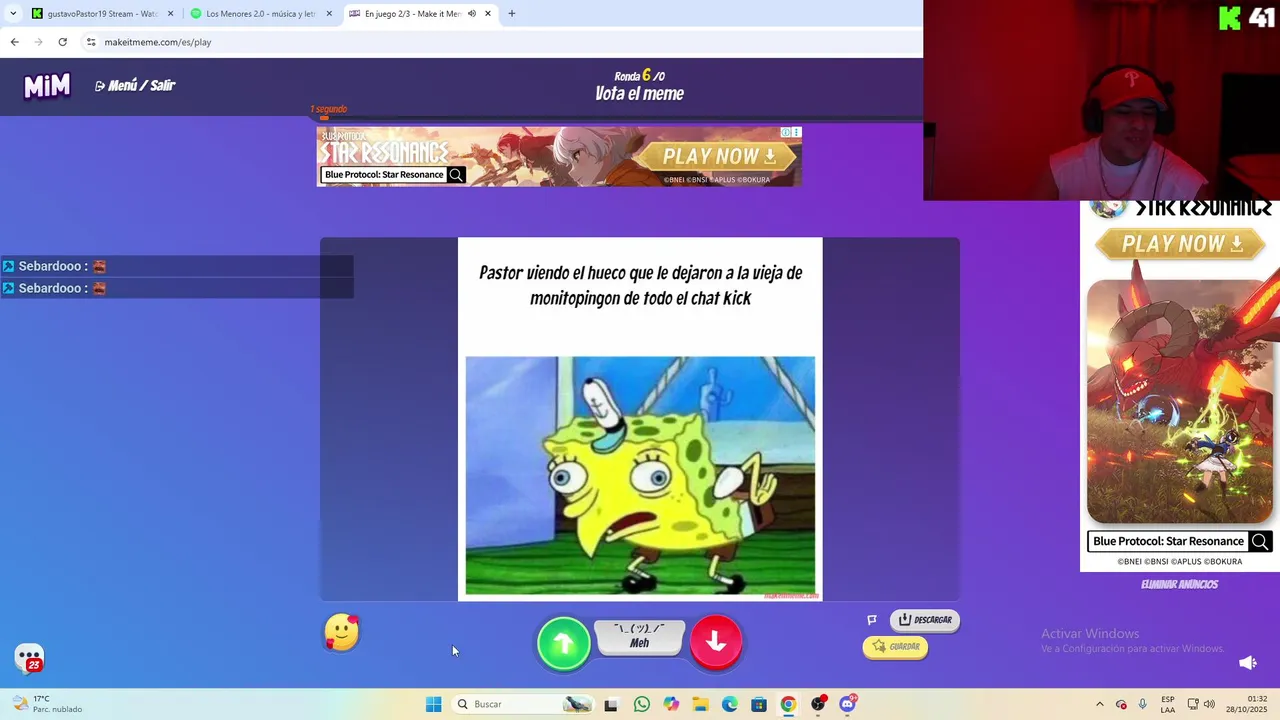This screenshot has height=720, width=1280.
Task: Click the Play Now button in sidebar ad
Action: tap(1181, 243)
